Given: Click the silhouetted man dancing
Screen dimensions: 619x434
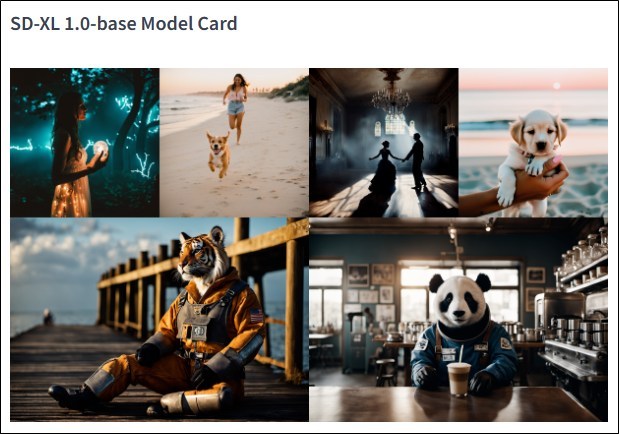Looking at the screenshot, I should [x=415, y=161].
